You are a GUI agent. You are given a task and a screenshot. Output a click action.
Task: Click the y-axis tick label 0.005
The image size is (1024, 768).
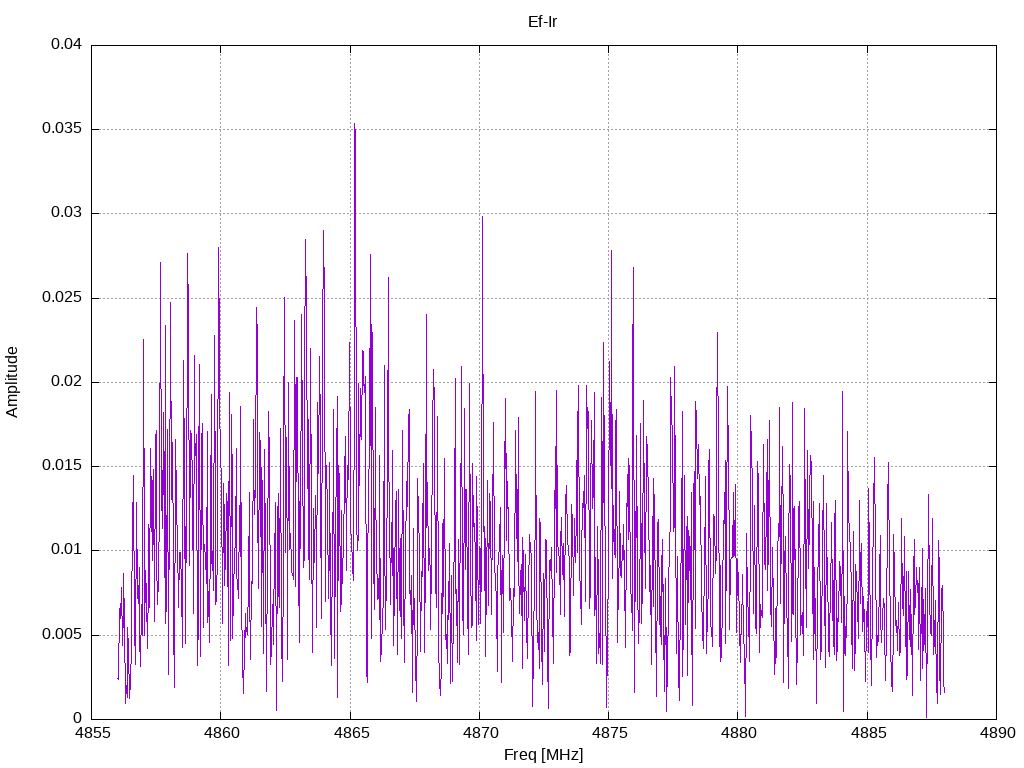point(62,635)
